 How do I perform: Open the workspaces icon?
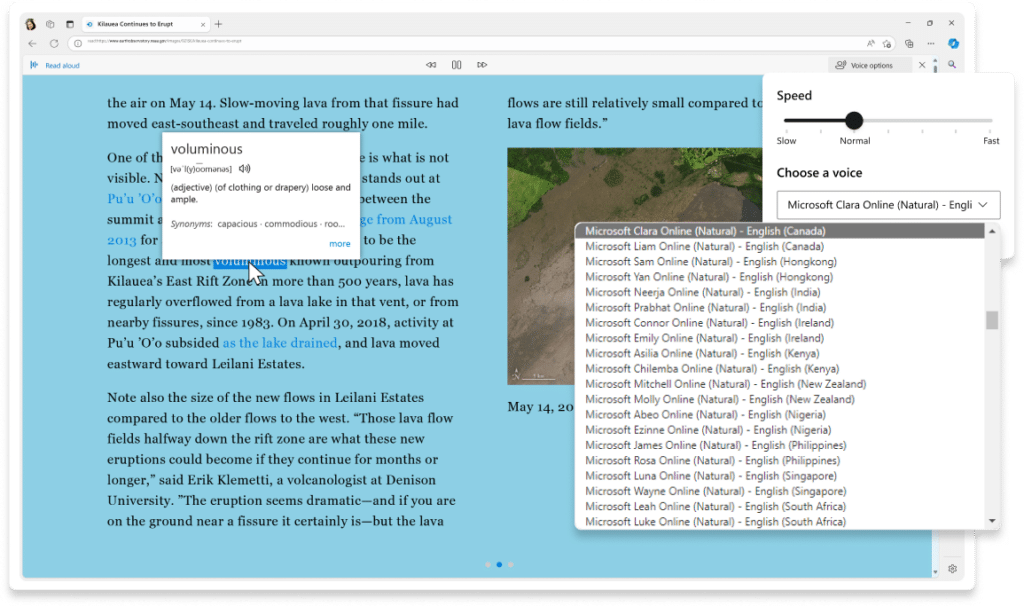coord(50,24)
